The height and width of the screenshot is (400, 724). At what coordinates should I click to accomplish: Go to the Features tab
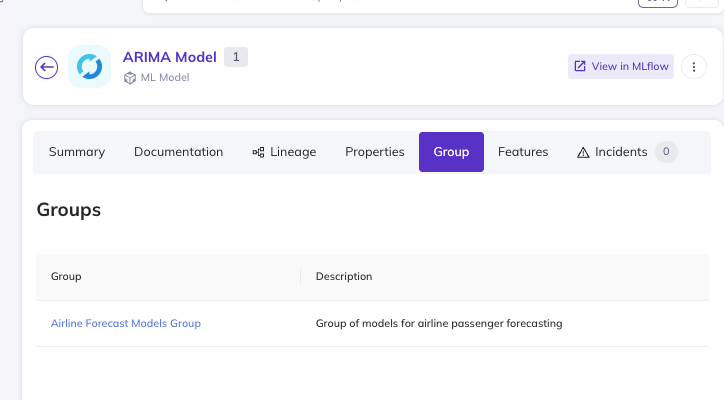point(523,152)
